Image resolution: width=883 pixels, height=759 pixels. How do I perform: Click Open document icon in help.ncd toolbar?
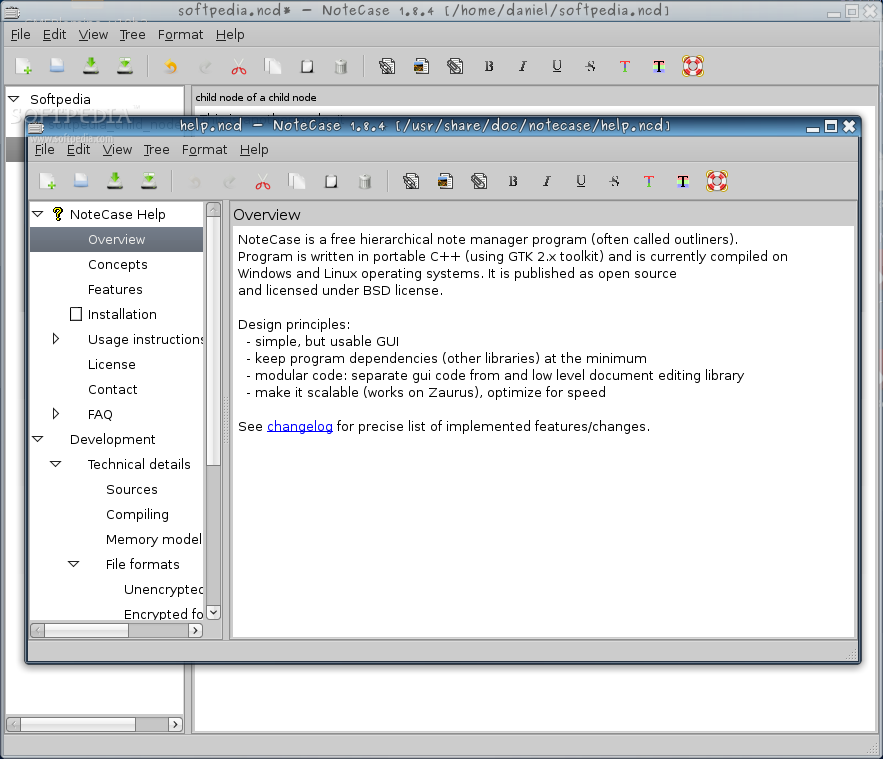coord(81,181)
